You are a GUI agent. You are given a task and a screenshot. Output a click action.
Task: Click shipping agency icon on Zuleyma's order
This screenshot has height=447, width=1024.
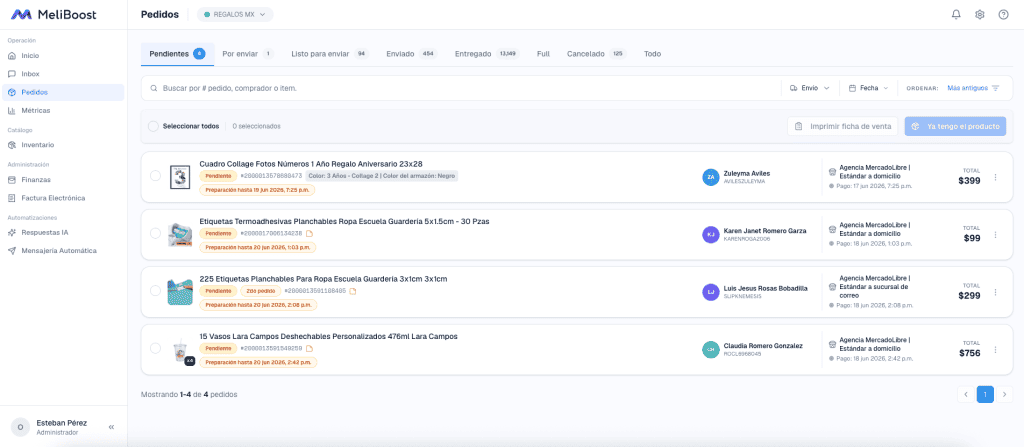[x=832, y=172]
